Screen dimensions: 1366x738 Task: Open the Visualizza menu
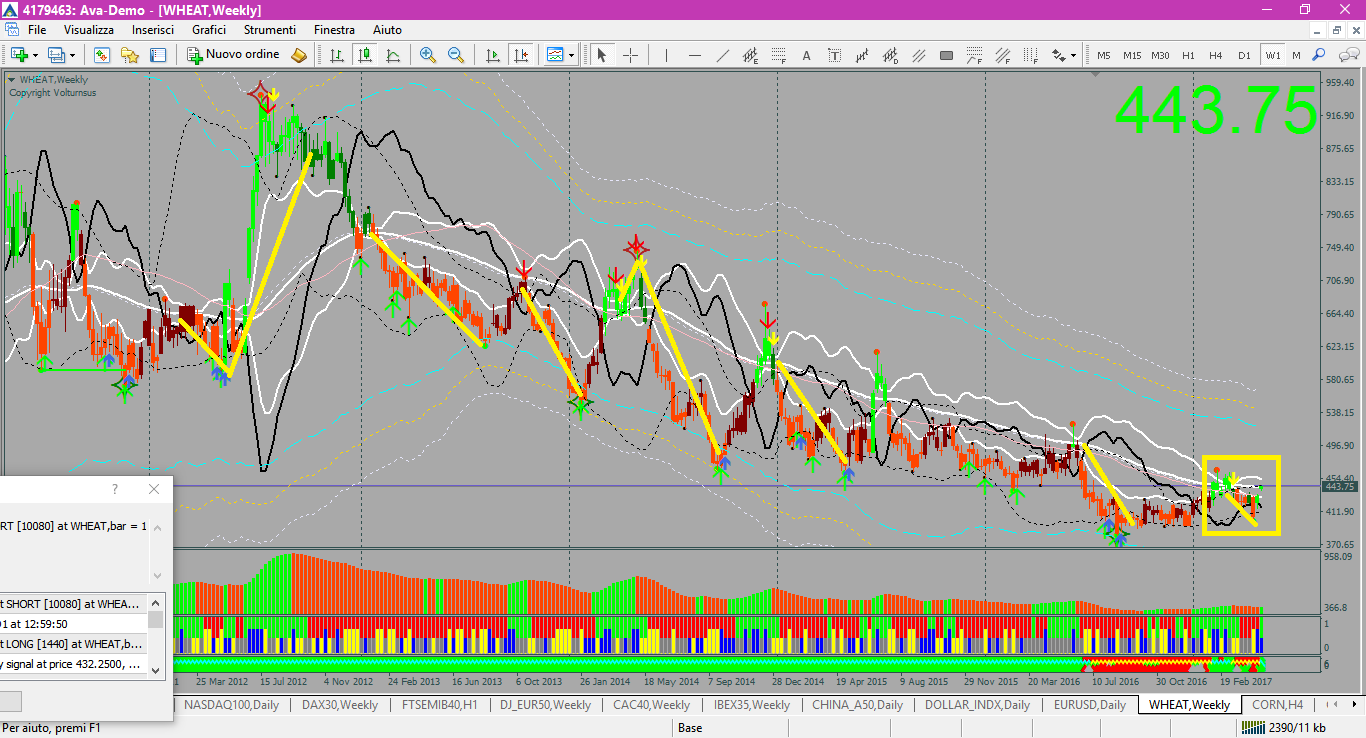(89, 30)
